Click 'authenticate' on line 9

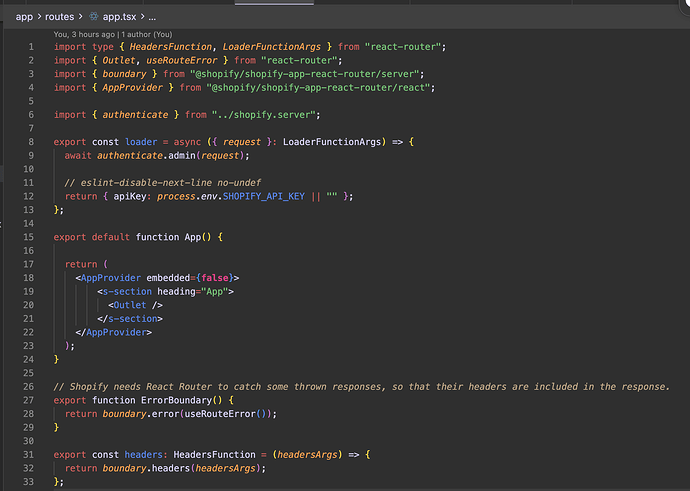pos(130,155)
